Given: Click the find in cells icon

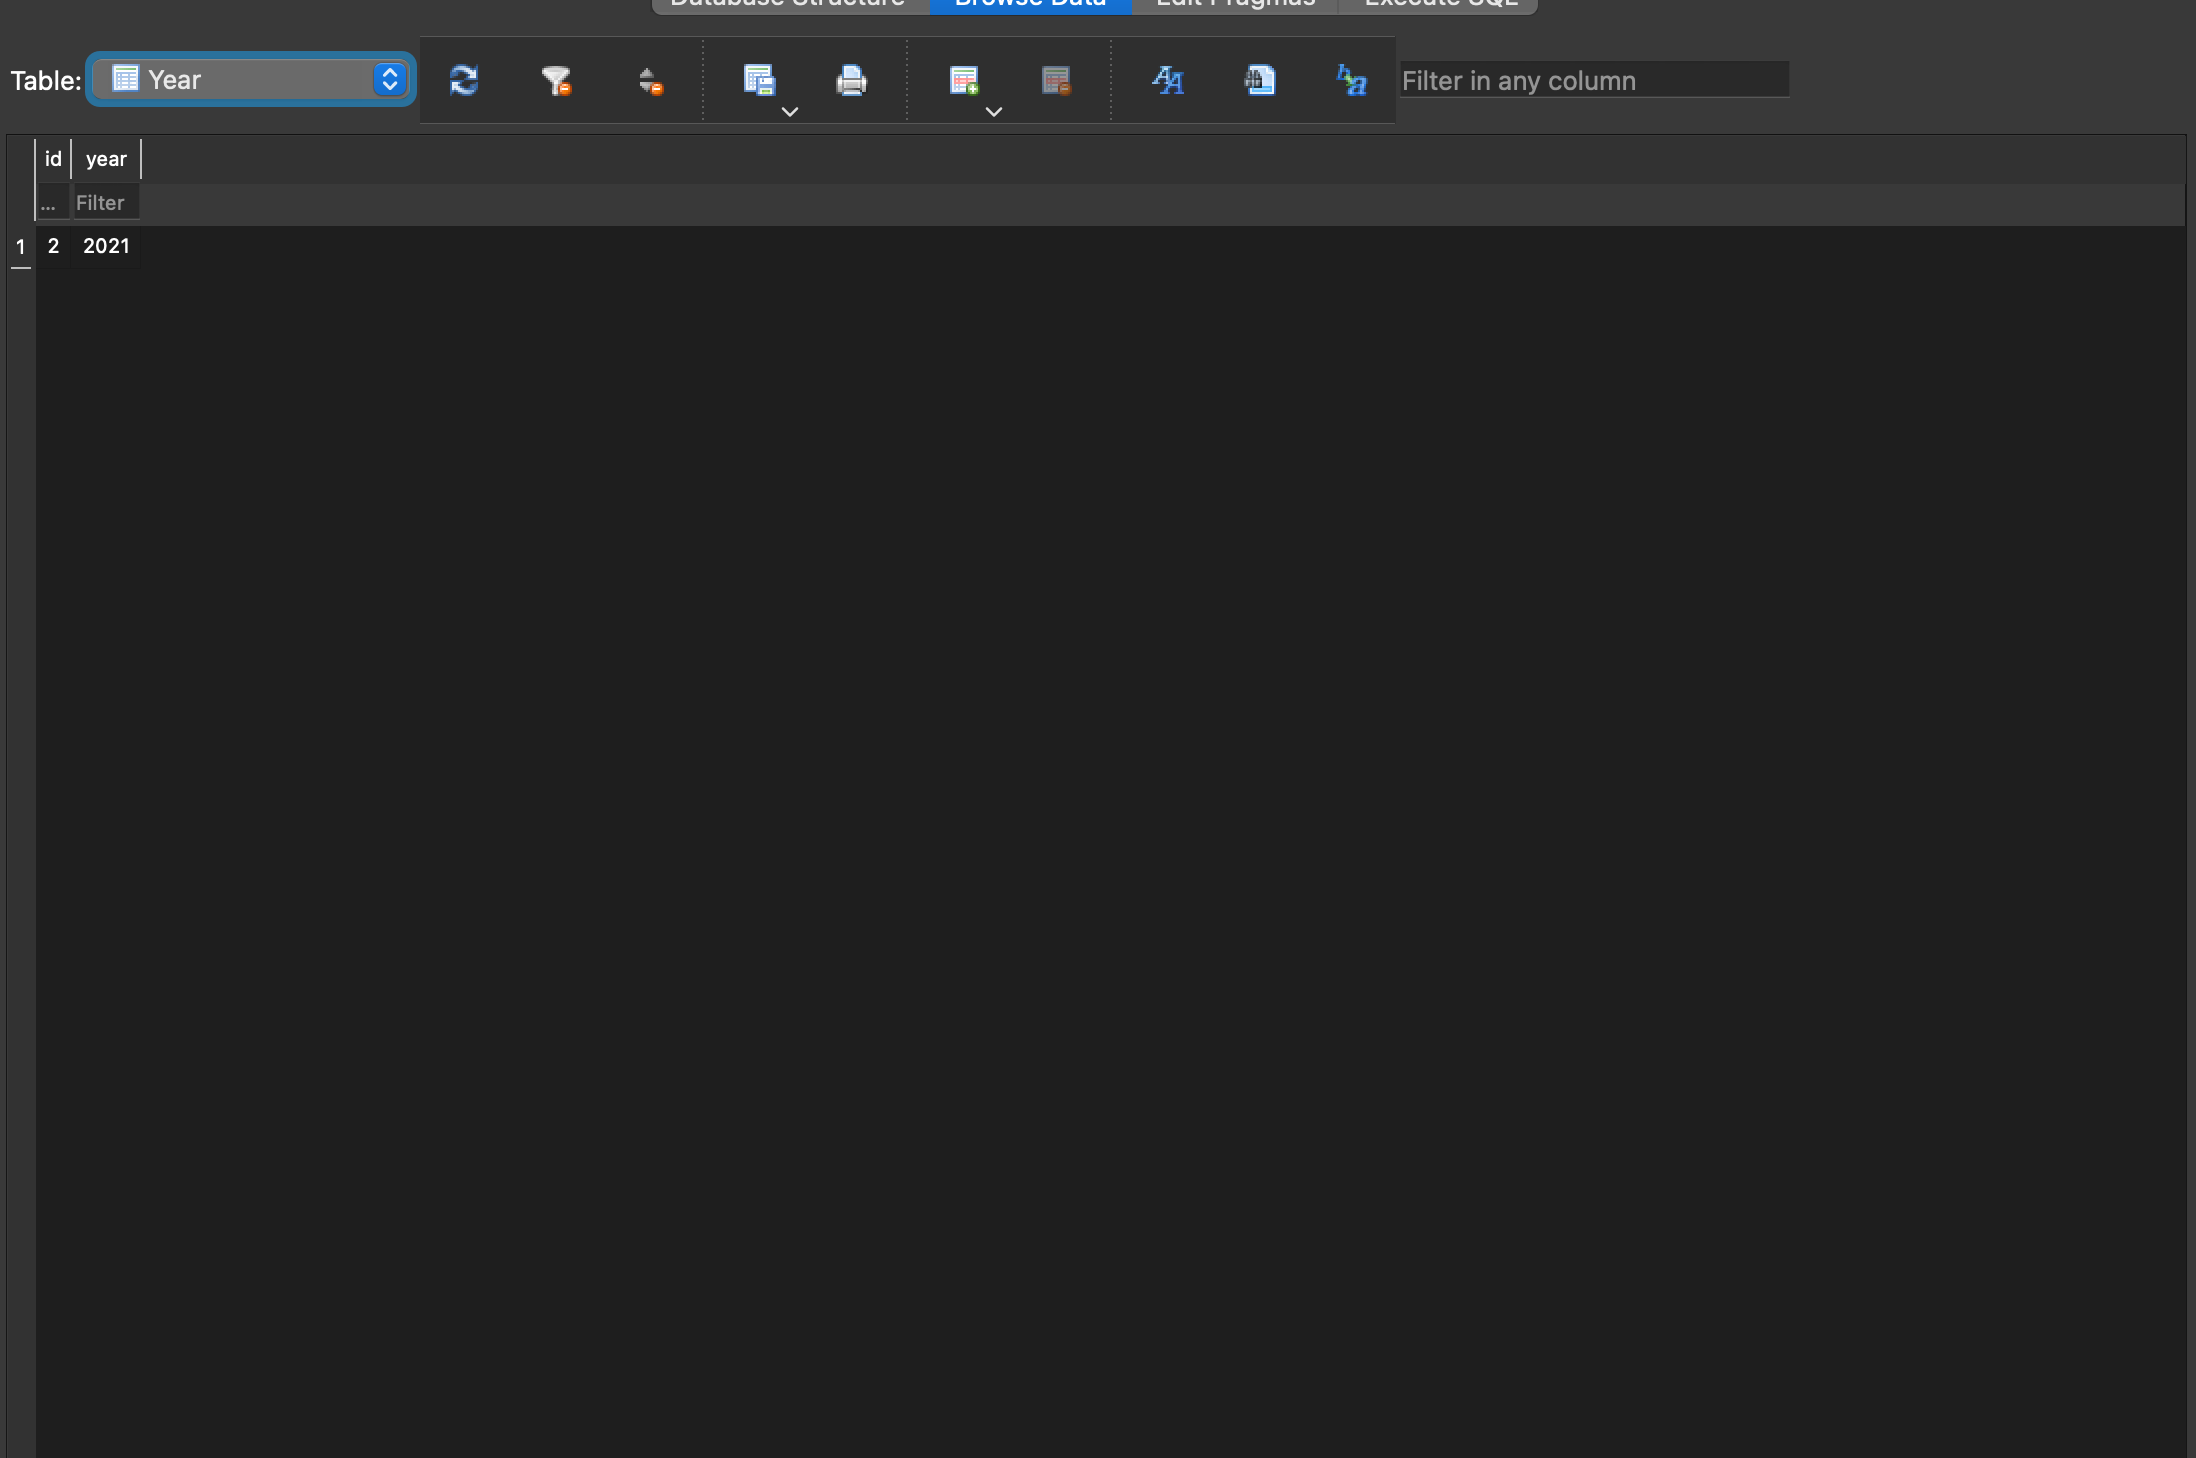Looking at the screenshot, I should [1260, 80].
